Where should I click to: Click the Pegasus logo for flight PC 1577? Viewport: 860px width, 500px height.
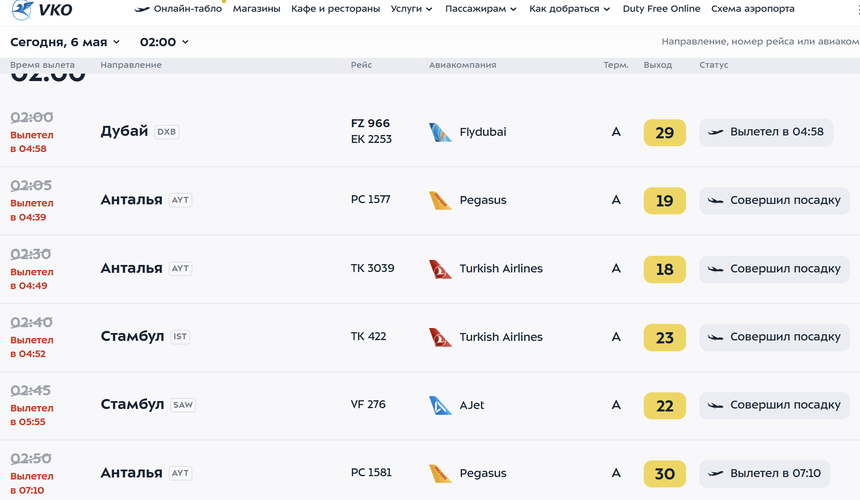[x=440, y=201]
